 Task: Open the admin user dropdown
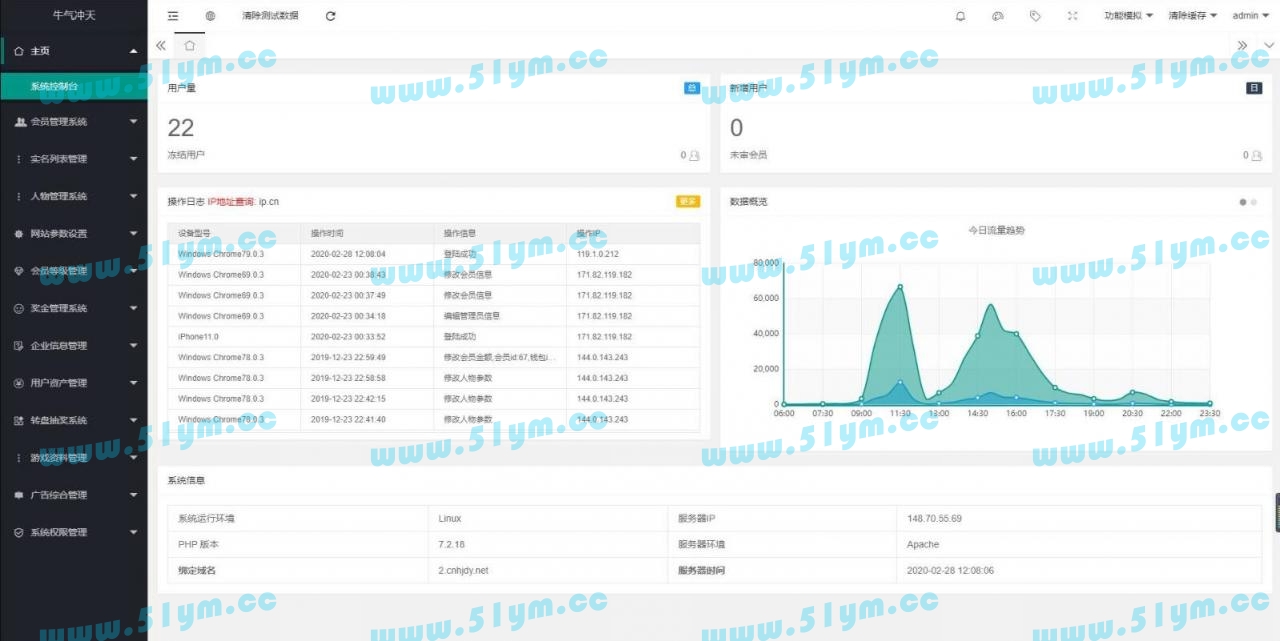[x=1250, y=16]
